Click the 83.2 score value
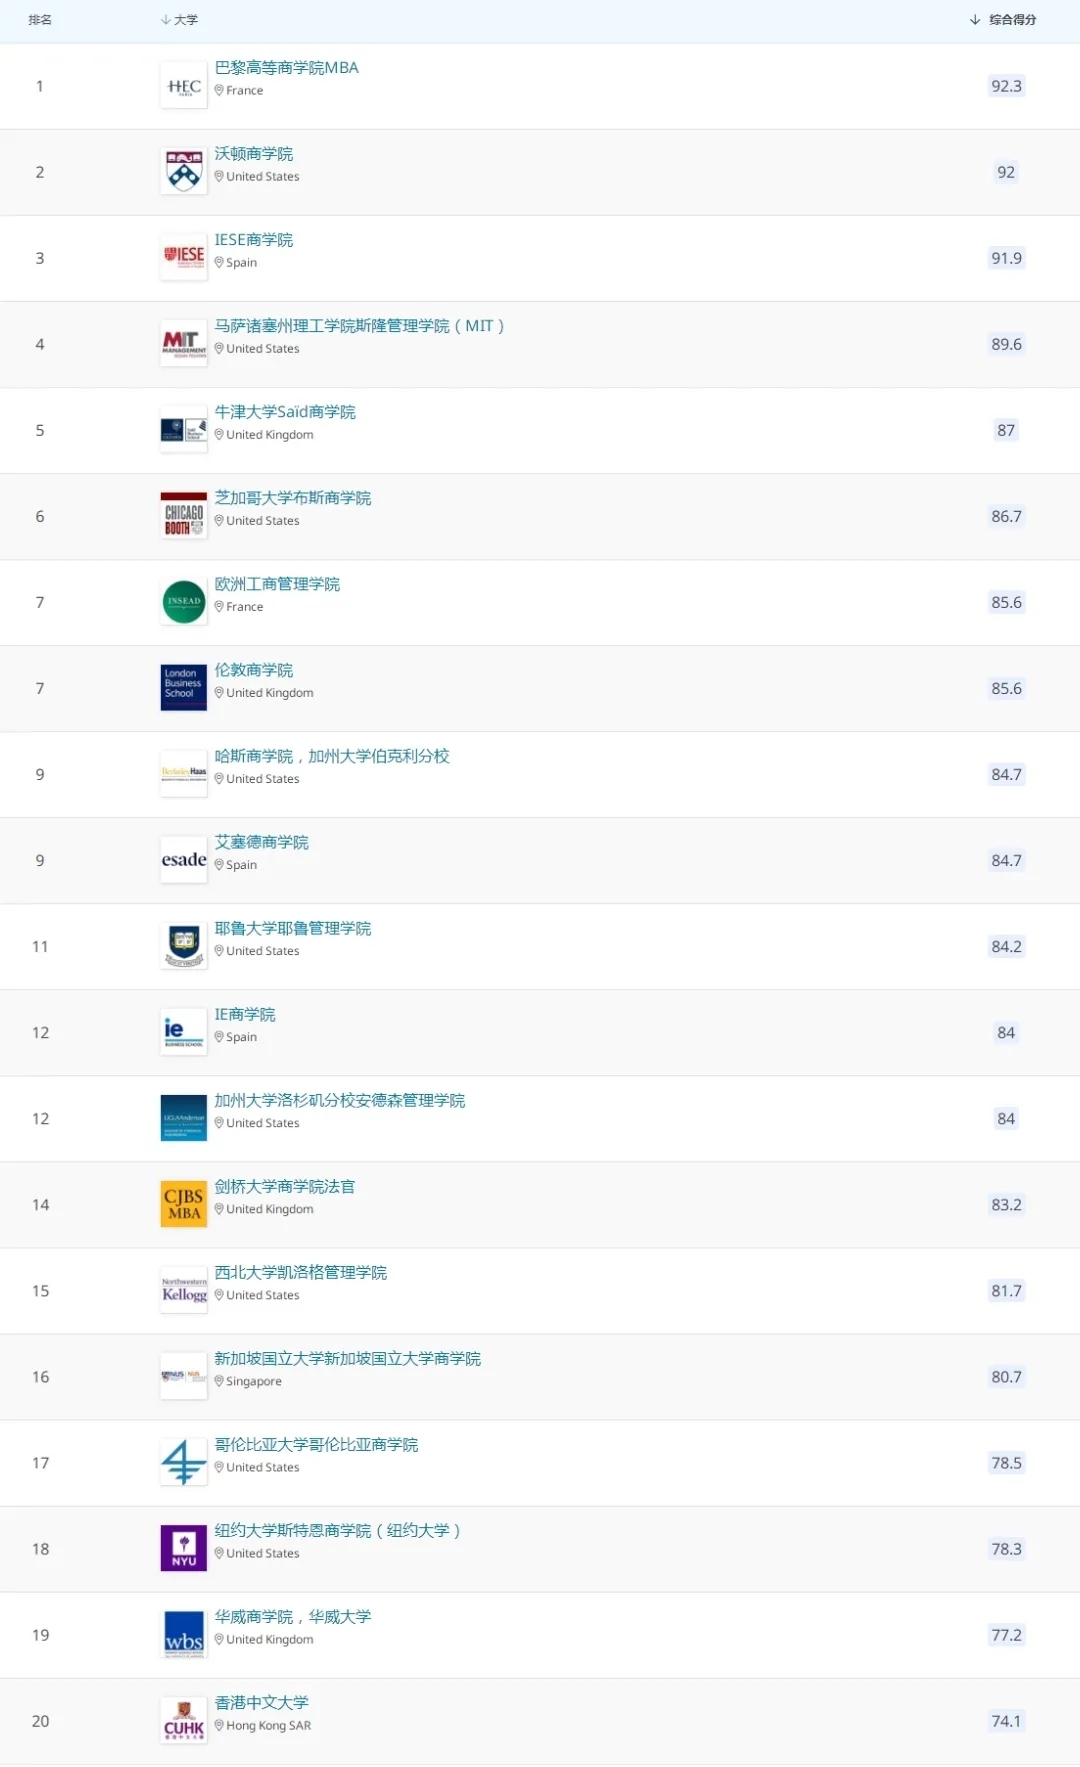 1006,1204
